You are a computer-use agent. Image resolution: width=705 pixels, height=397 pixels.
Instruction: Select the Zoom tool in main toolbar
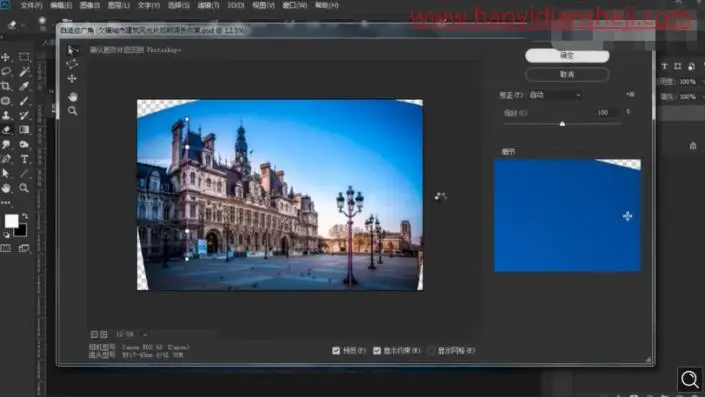pos(24,188)
